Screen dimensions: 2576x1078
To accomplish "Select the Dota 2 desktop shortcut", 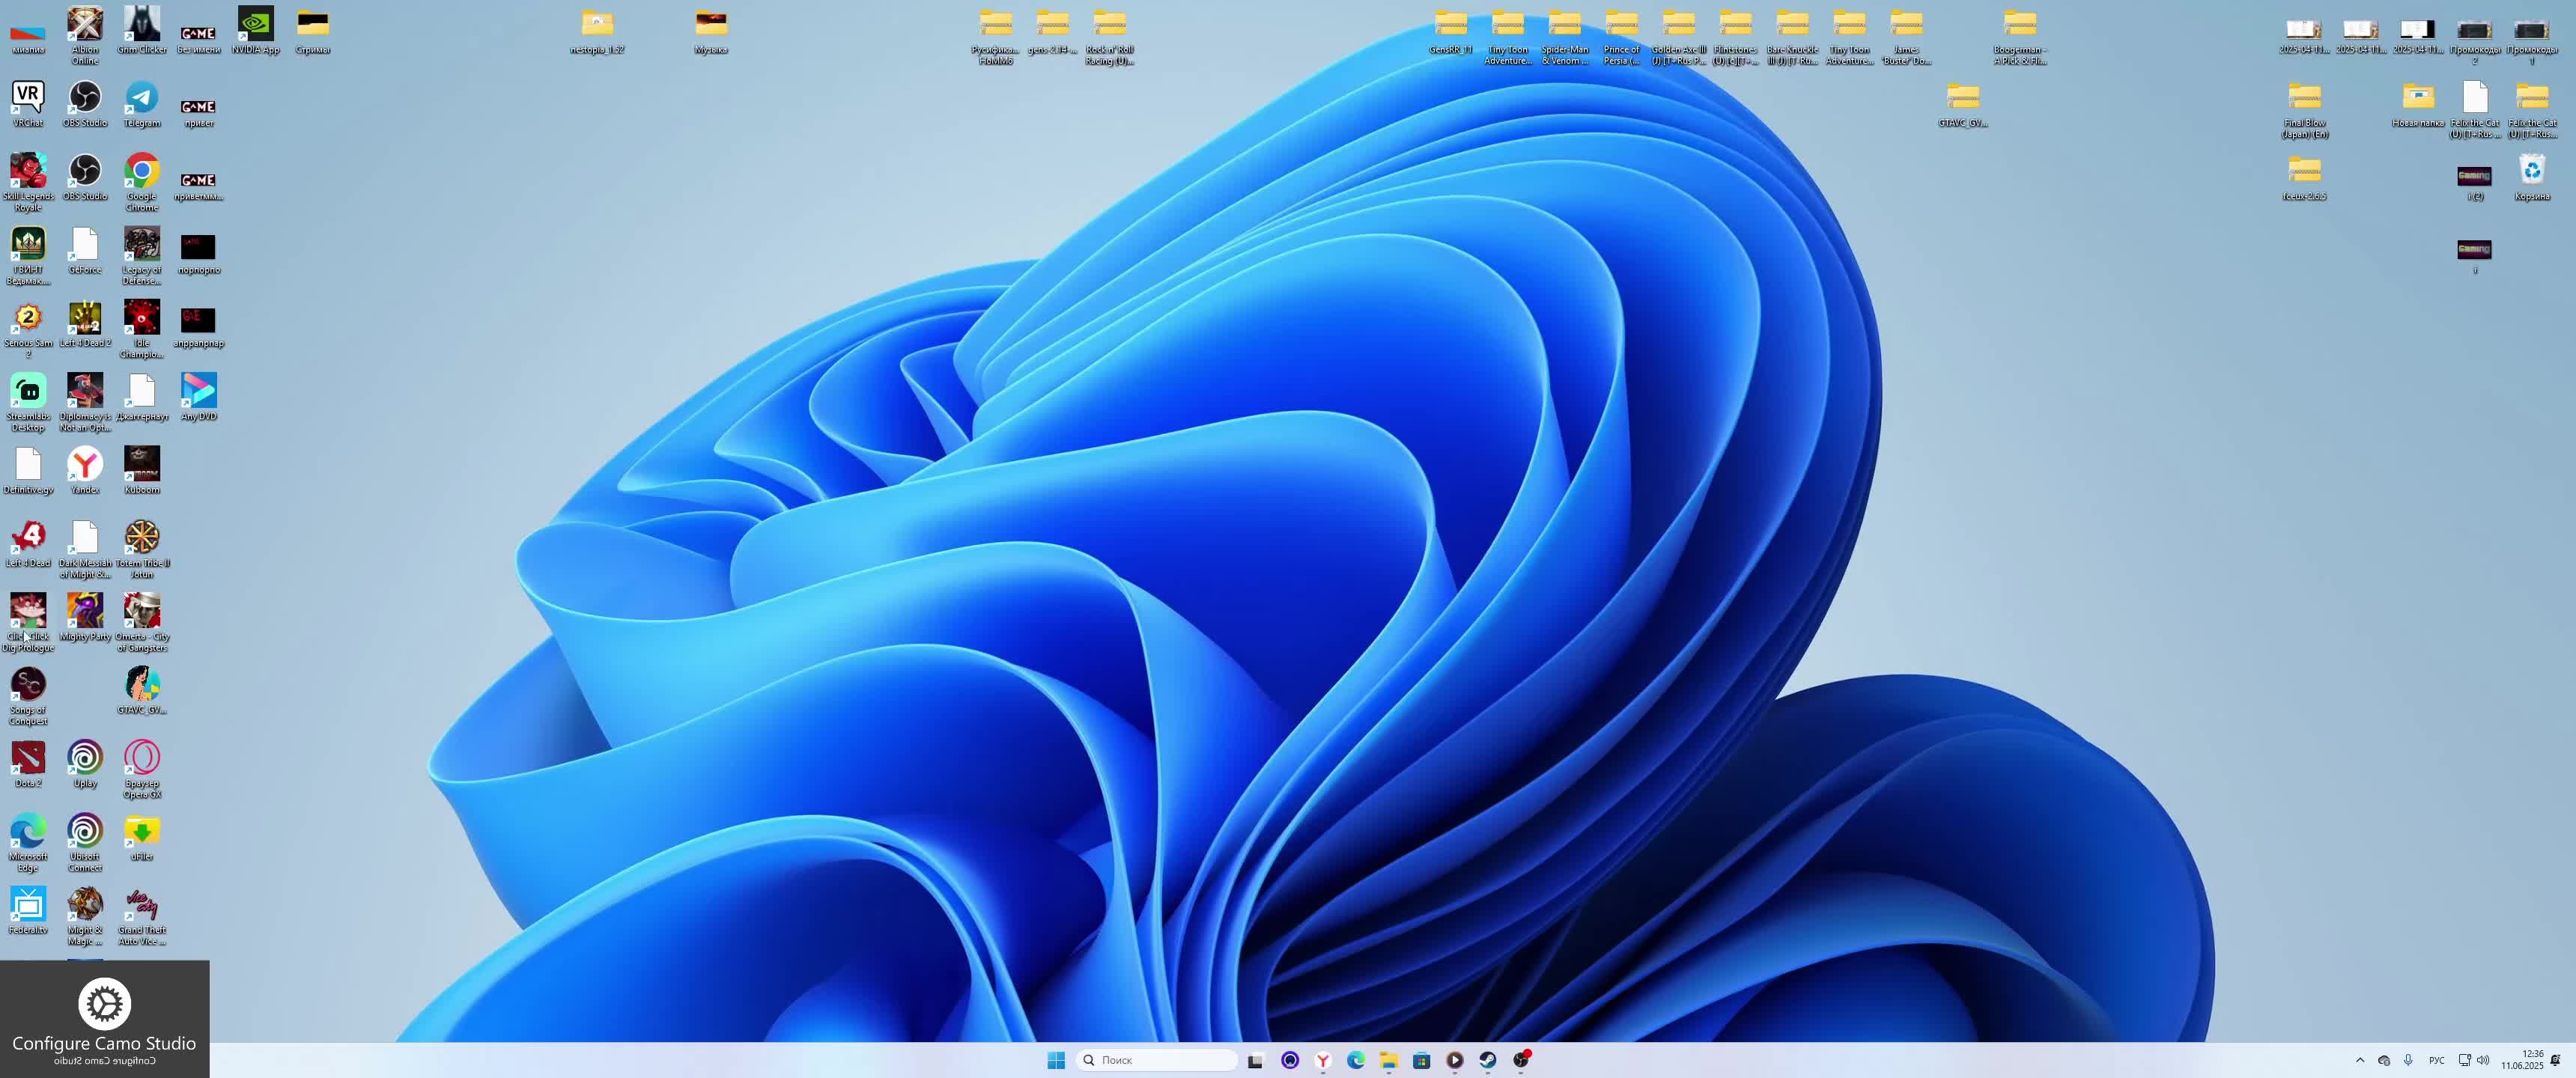I will coord(28,764).
